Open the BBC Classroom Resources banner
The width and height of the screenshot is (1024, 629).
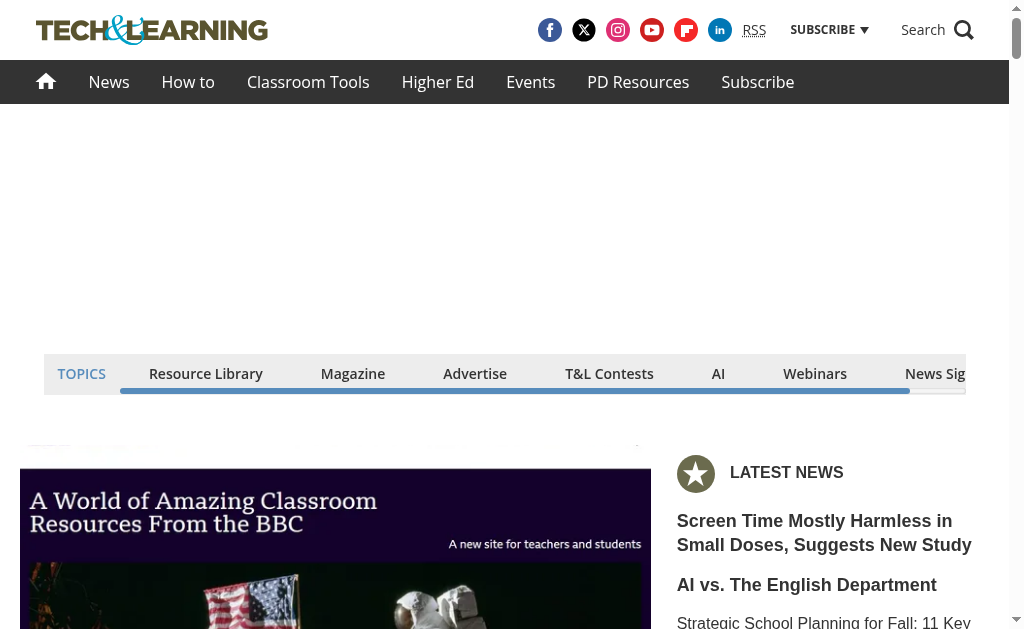pos(336,549)
